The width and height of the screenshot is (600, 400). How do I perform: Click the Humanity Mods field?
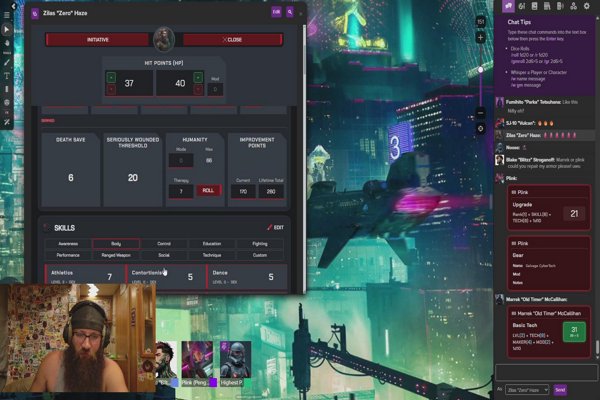(181, 160)
